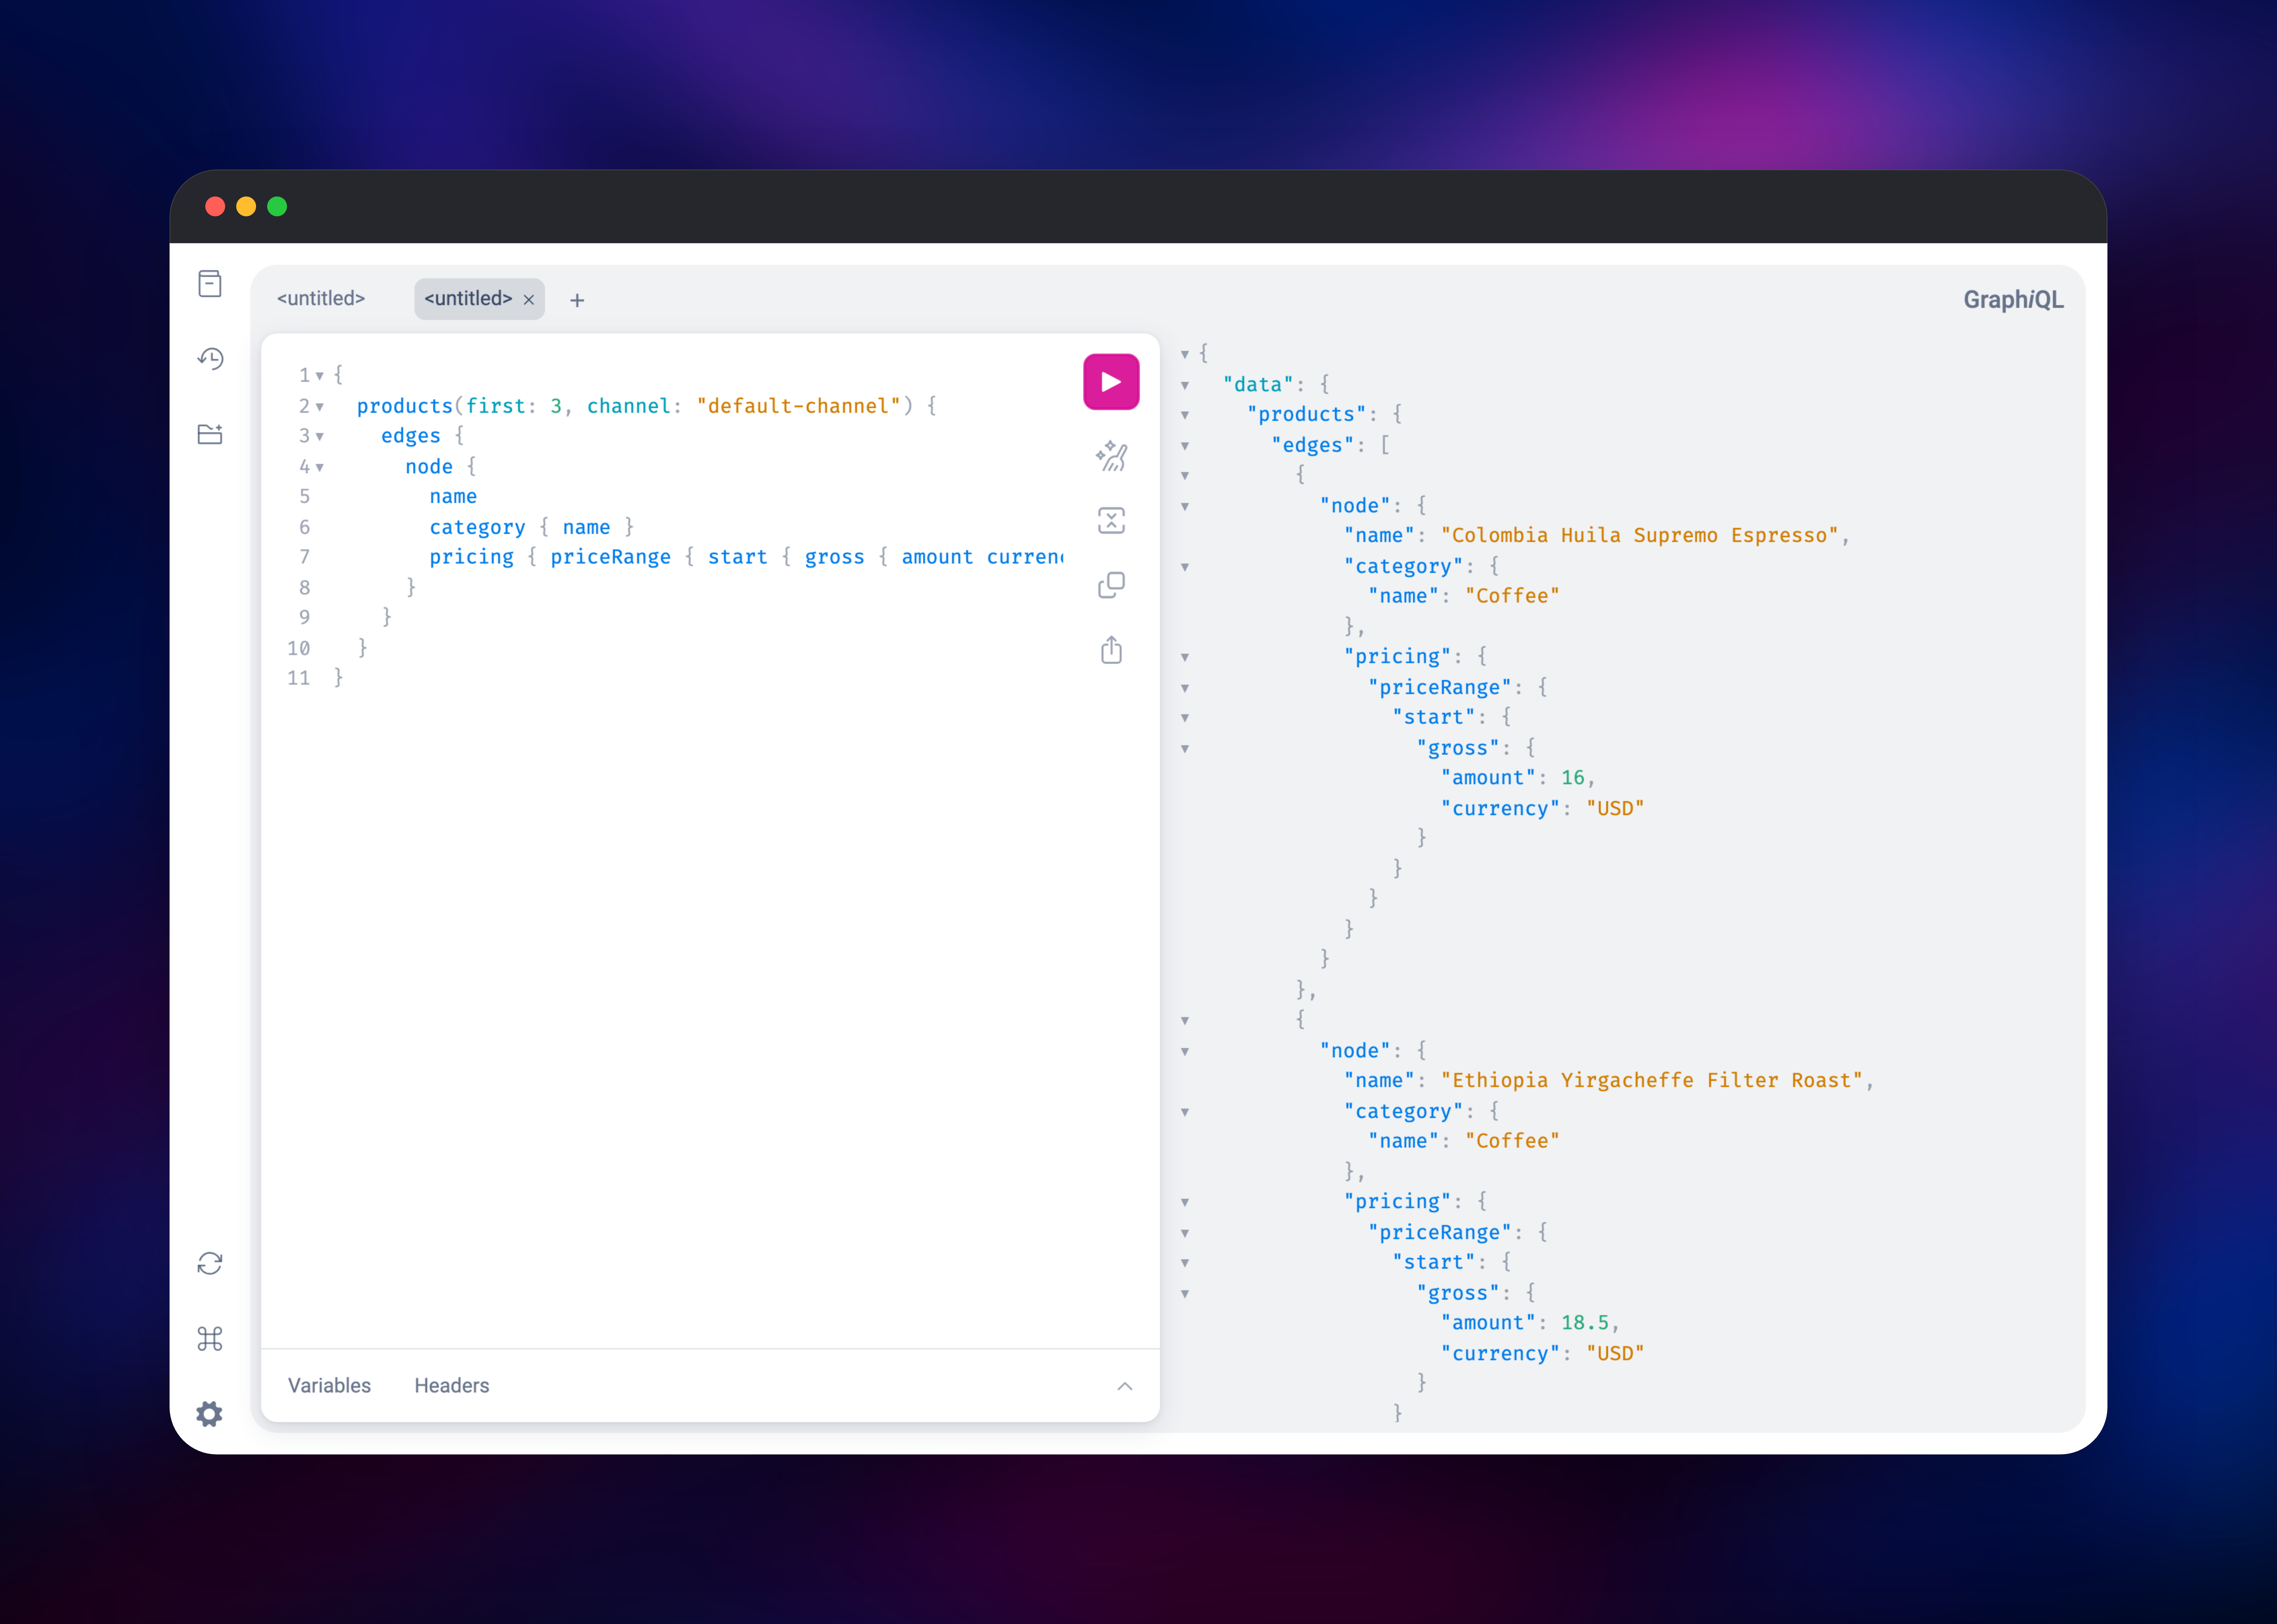Re-fetch the GraphQL schema icon
The width and height of the screenshot is (2277, 1624).
click(x=210, y=1264)
